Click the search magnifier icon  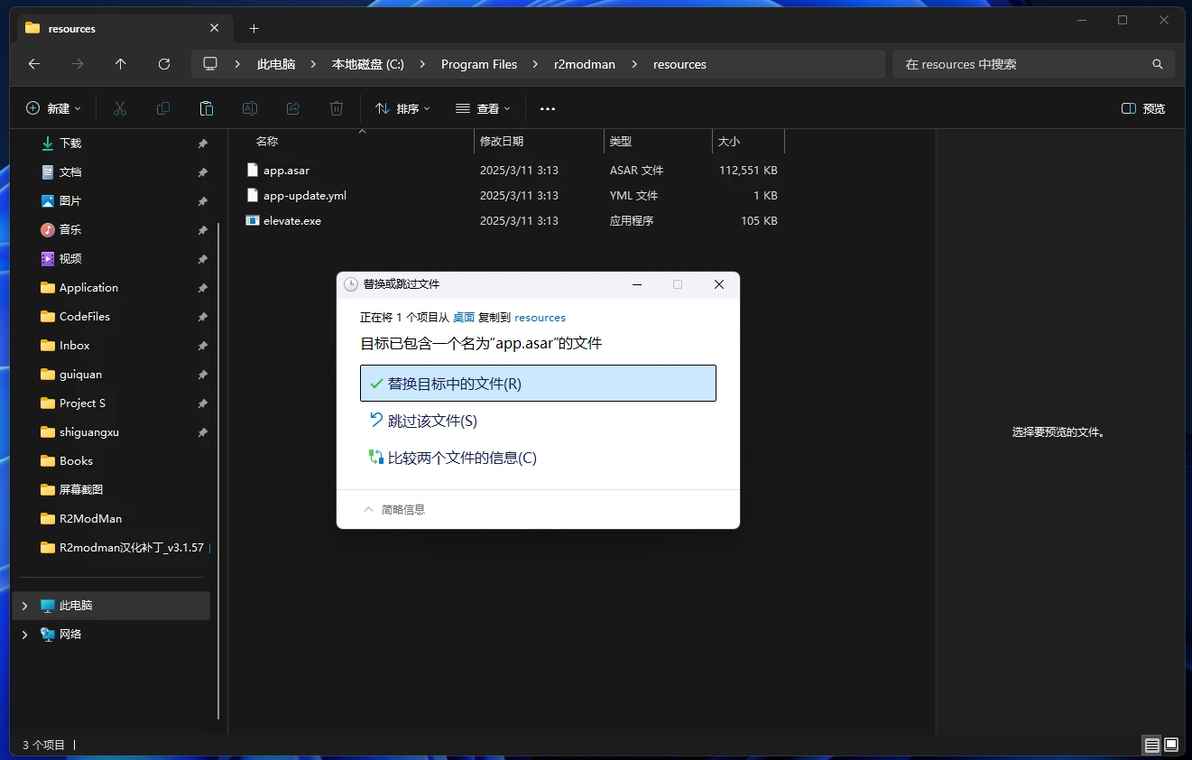click(1157, 65)
